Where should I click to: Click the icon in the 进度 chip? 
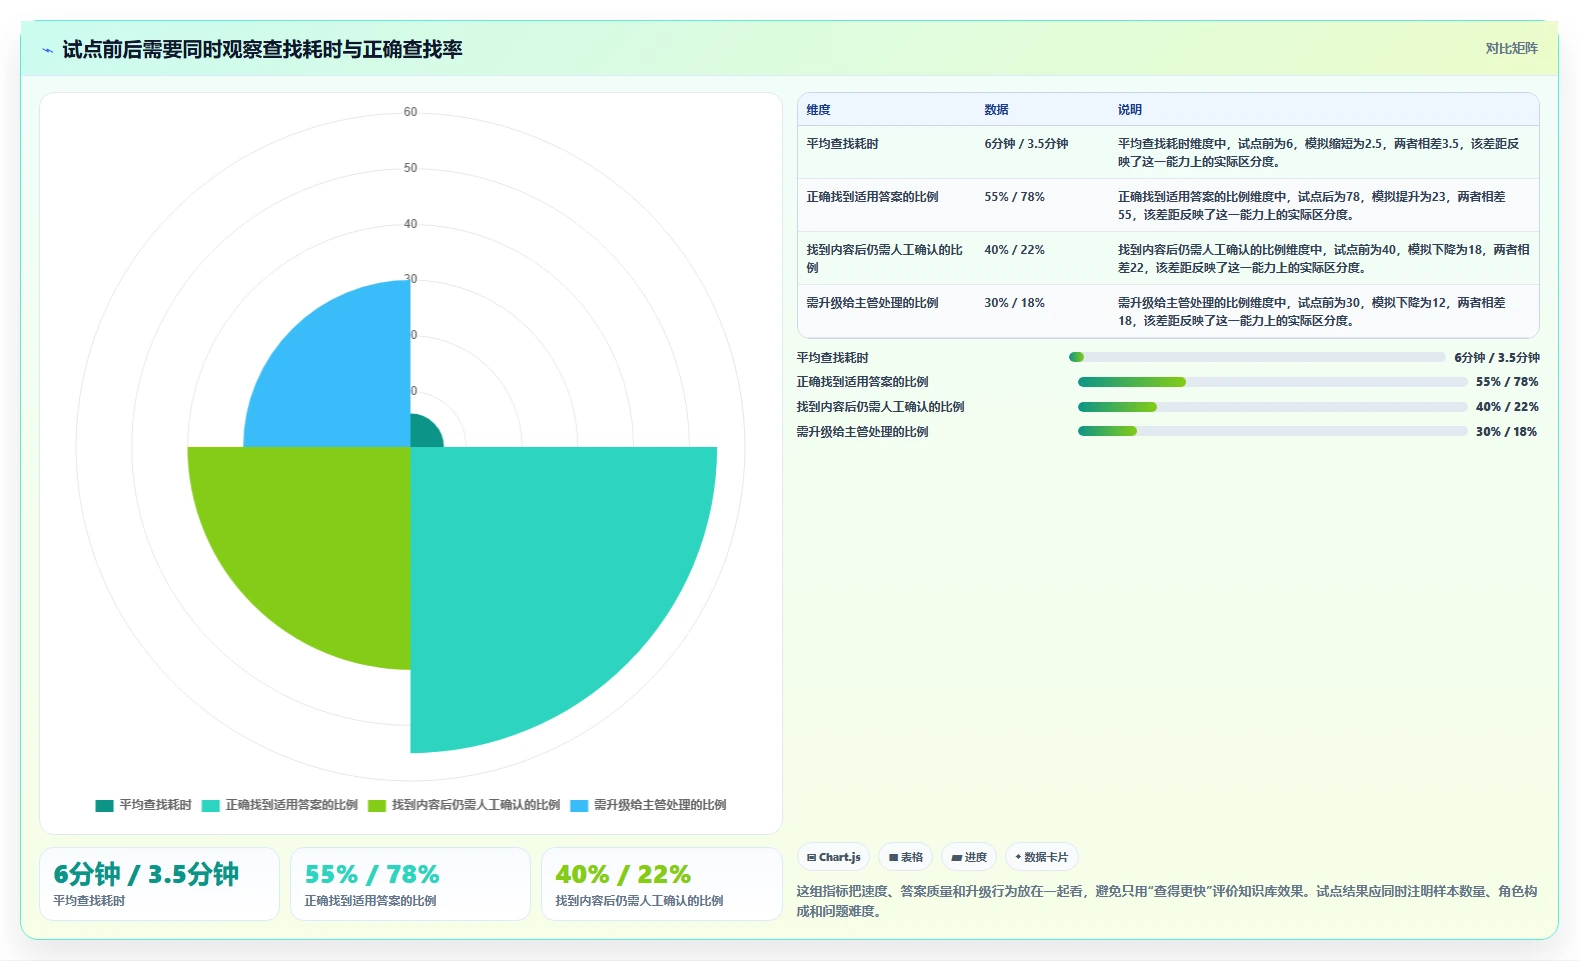coord(957,857)
